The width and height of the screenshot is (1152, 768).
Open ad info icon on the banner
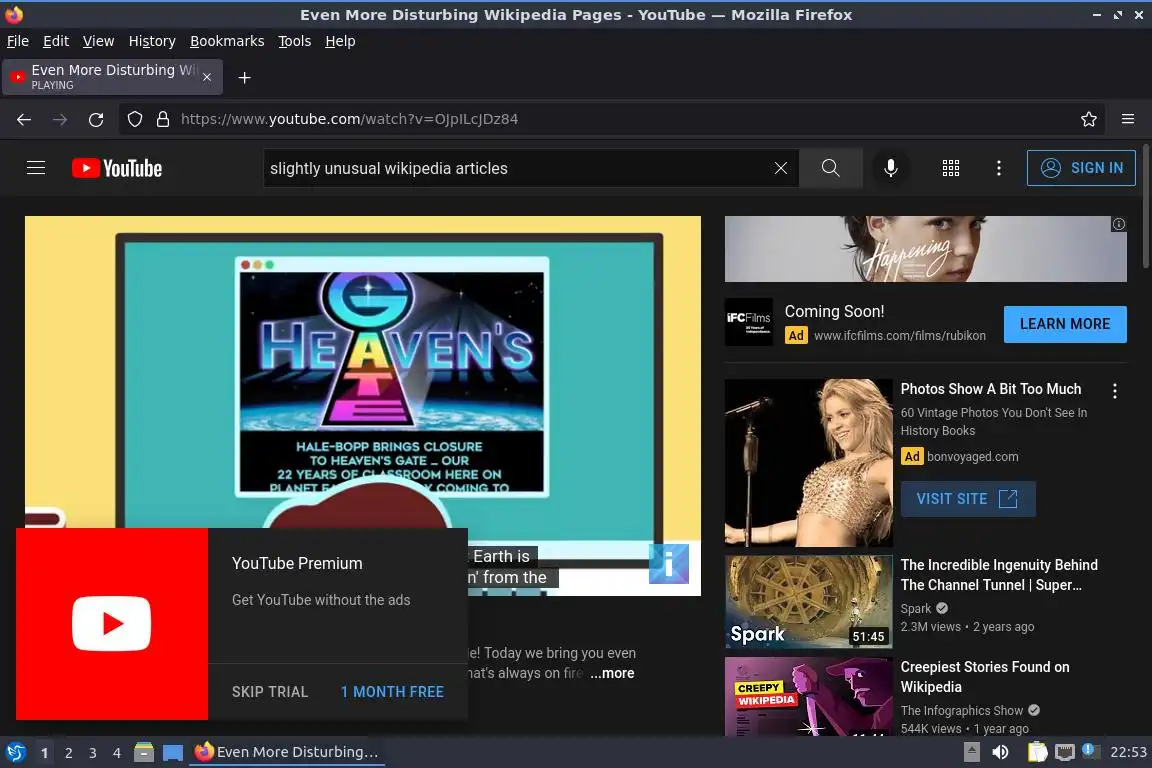coord(1118,224)
